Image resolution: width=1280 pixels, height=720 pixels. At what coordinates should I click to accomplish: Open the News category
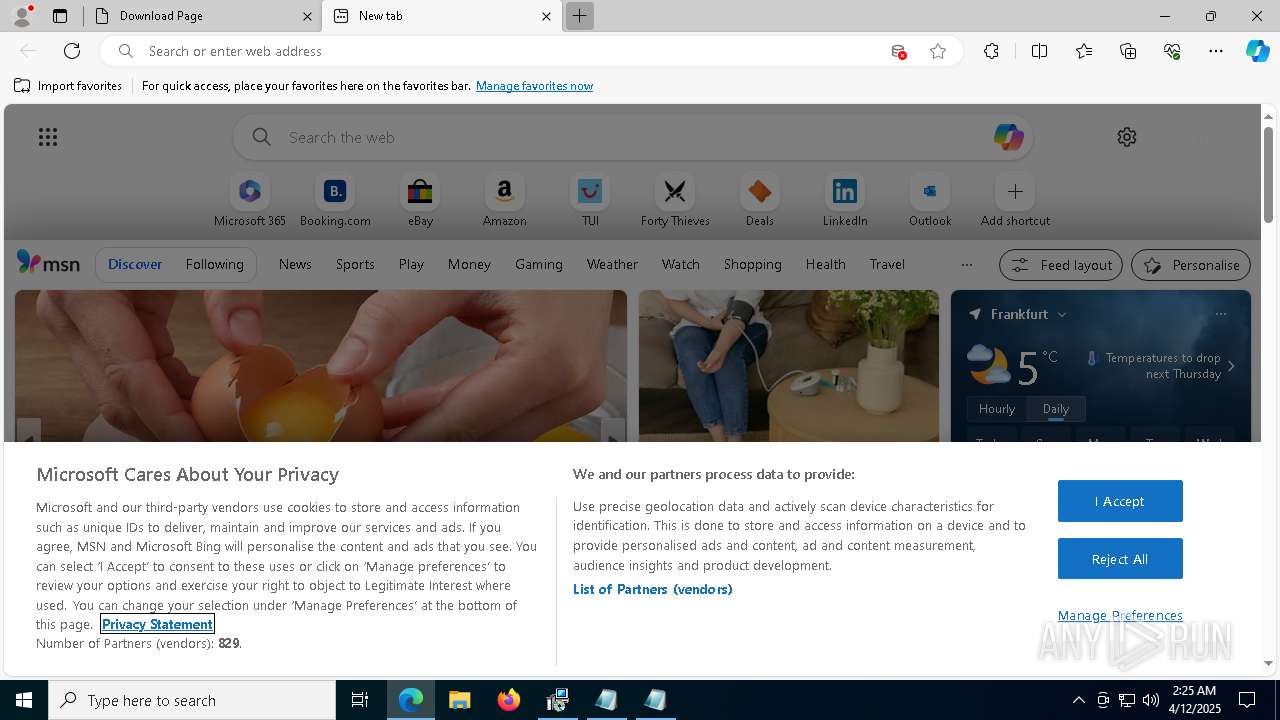coord(295,264)
